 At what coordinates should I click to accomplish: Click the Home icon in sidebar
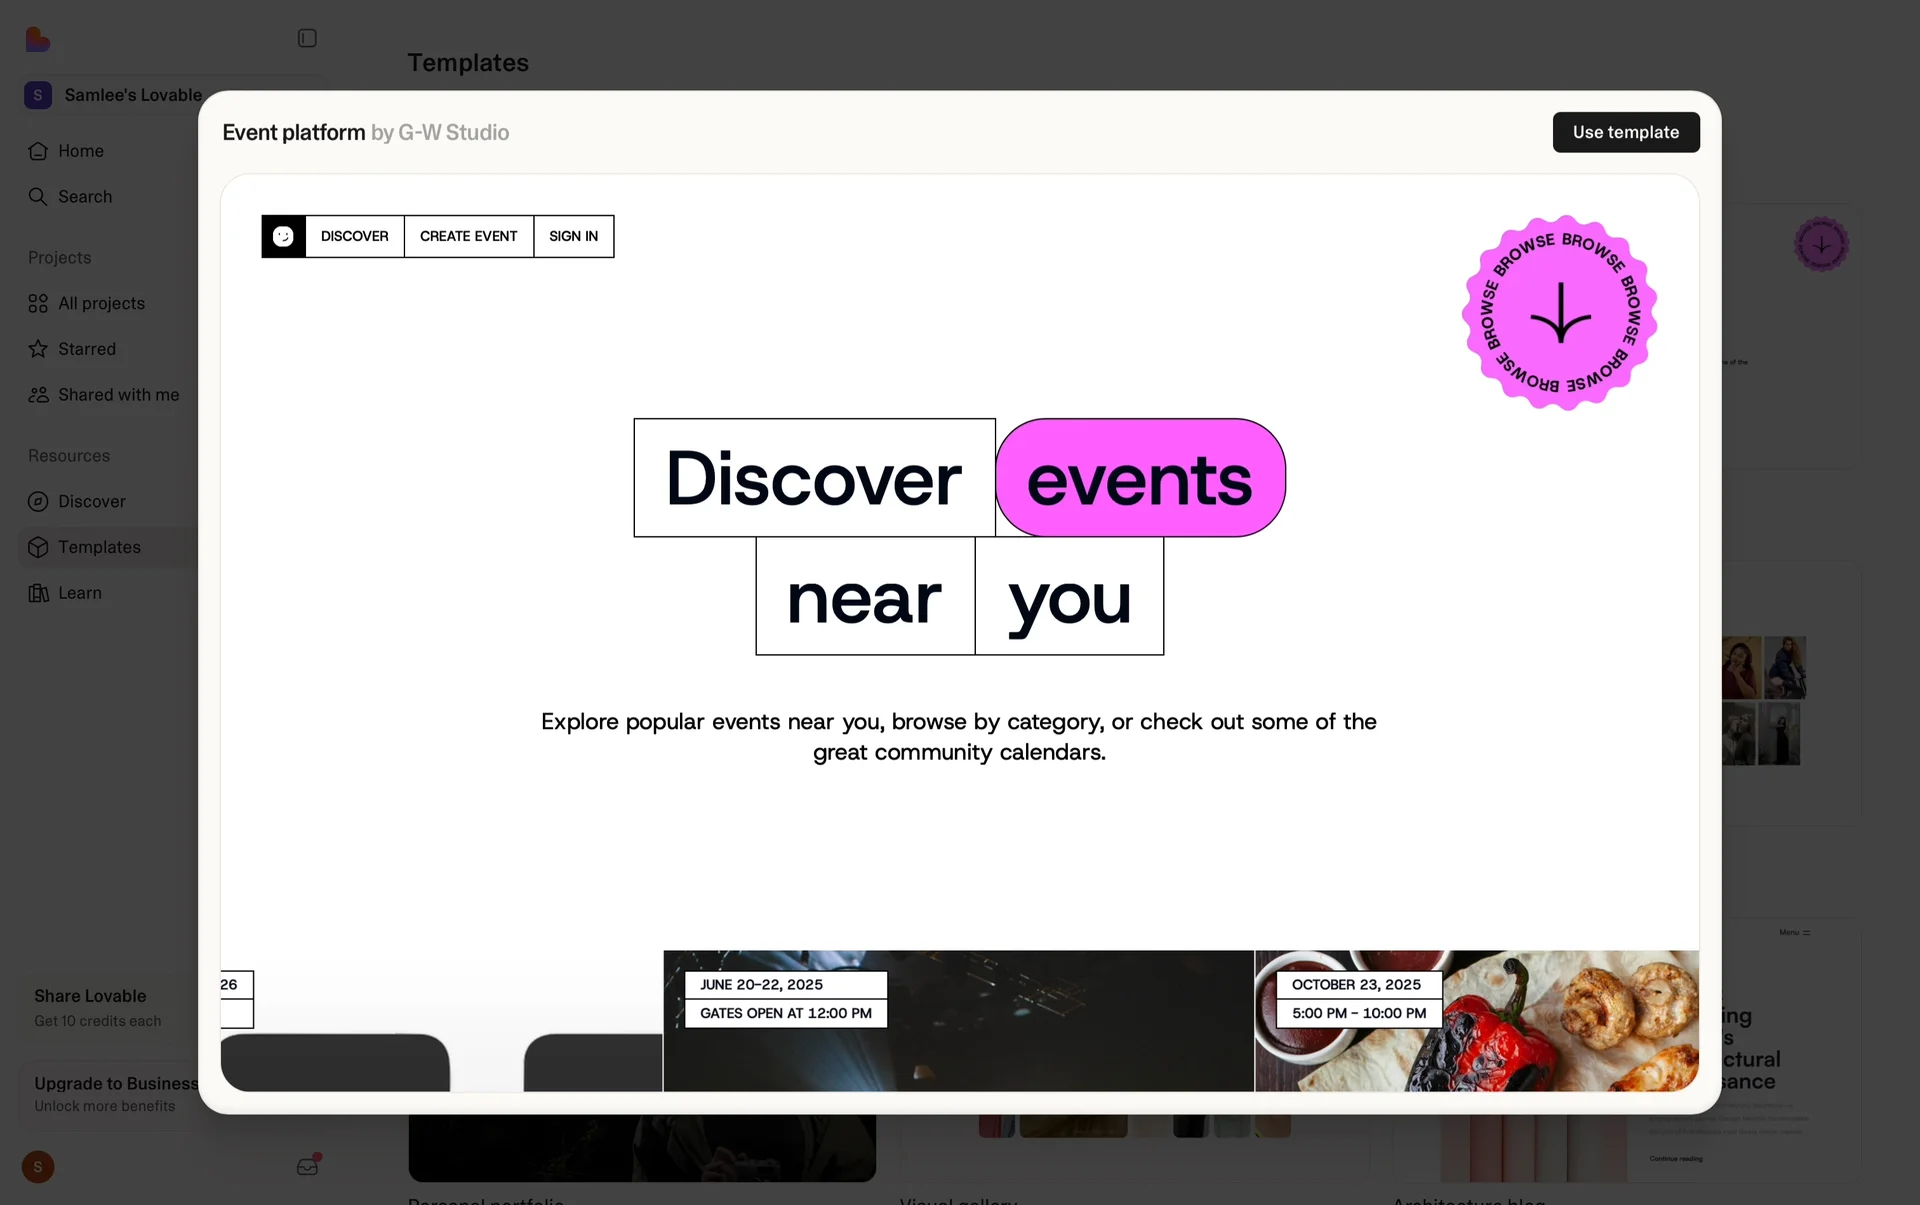point(38,151)
